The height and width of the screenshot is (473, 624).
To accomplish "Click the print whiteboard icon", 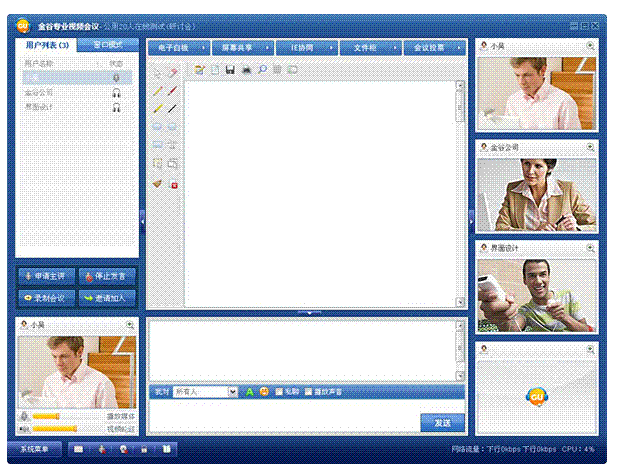I will tap(246, 70).
